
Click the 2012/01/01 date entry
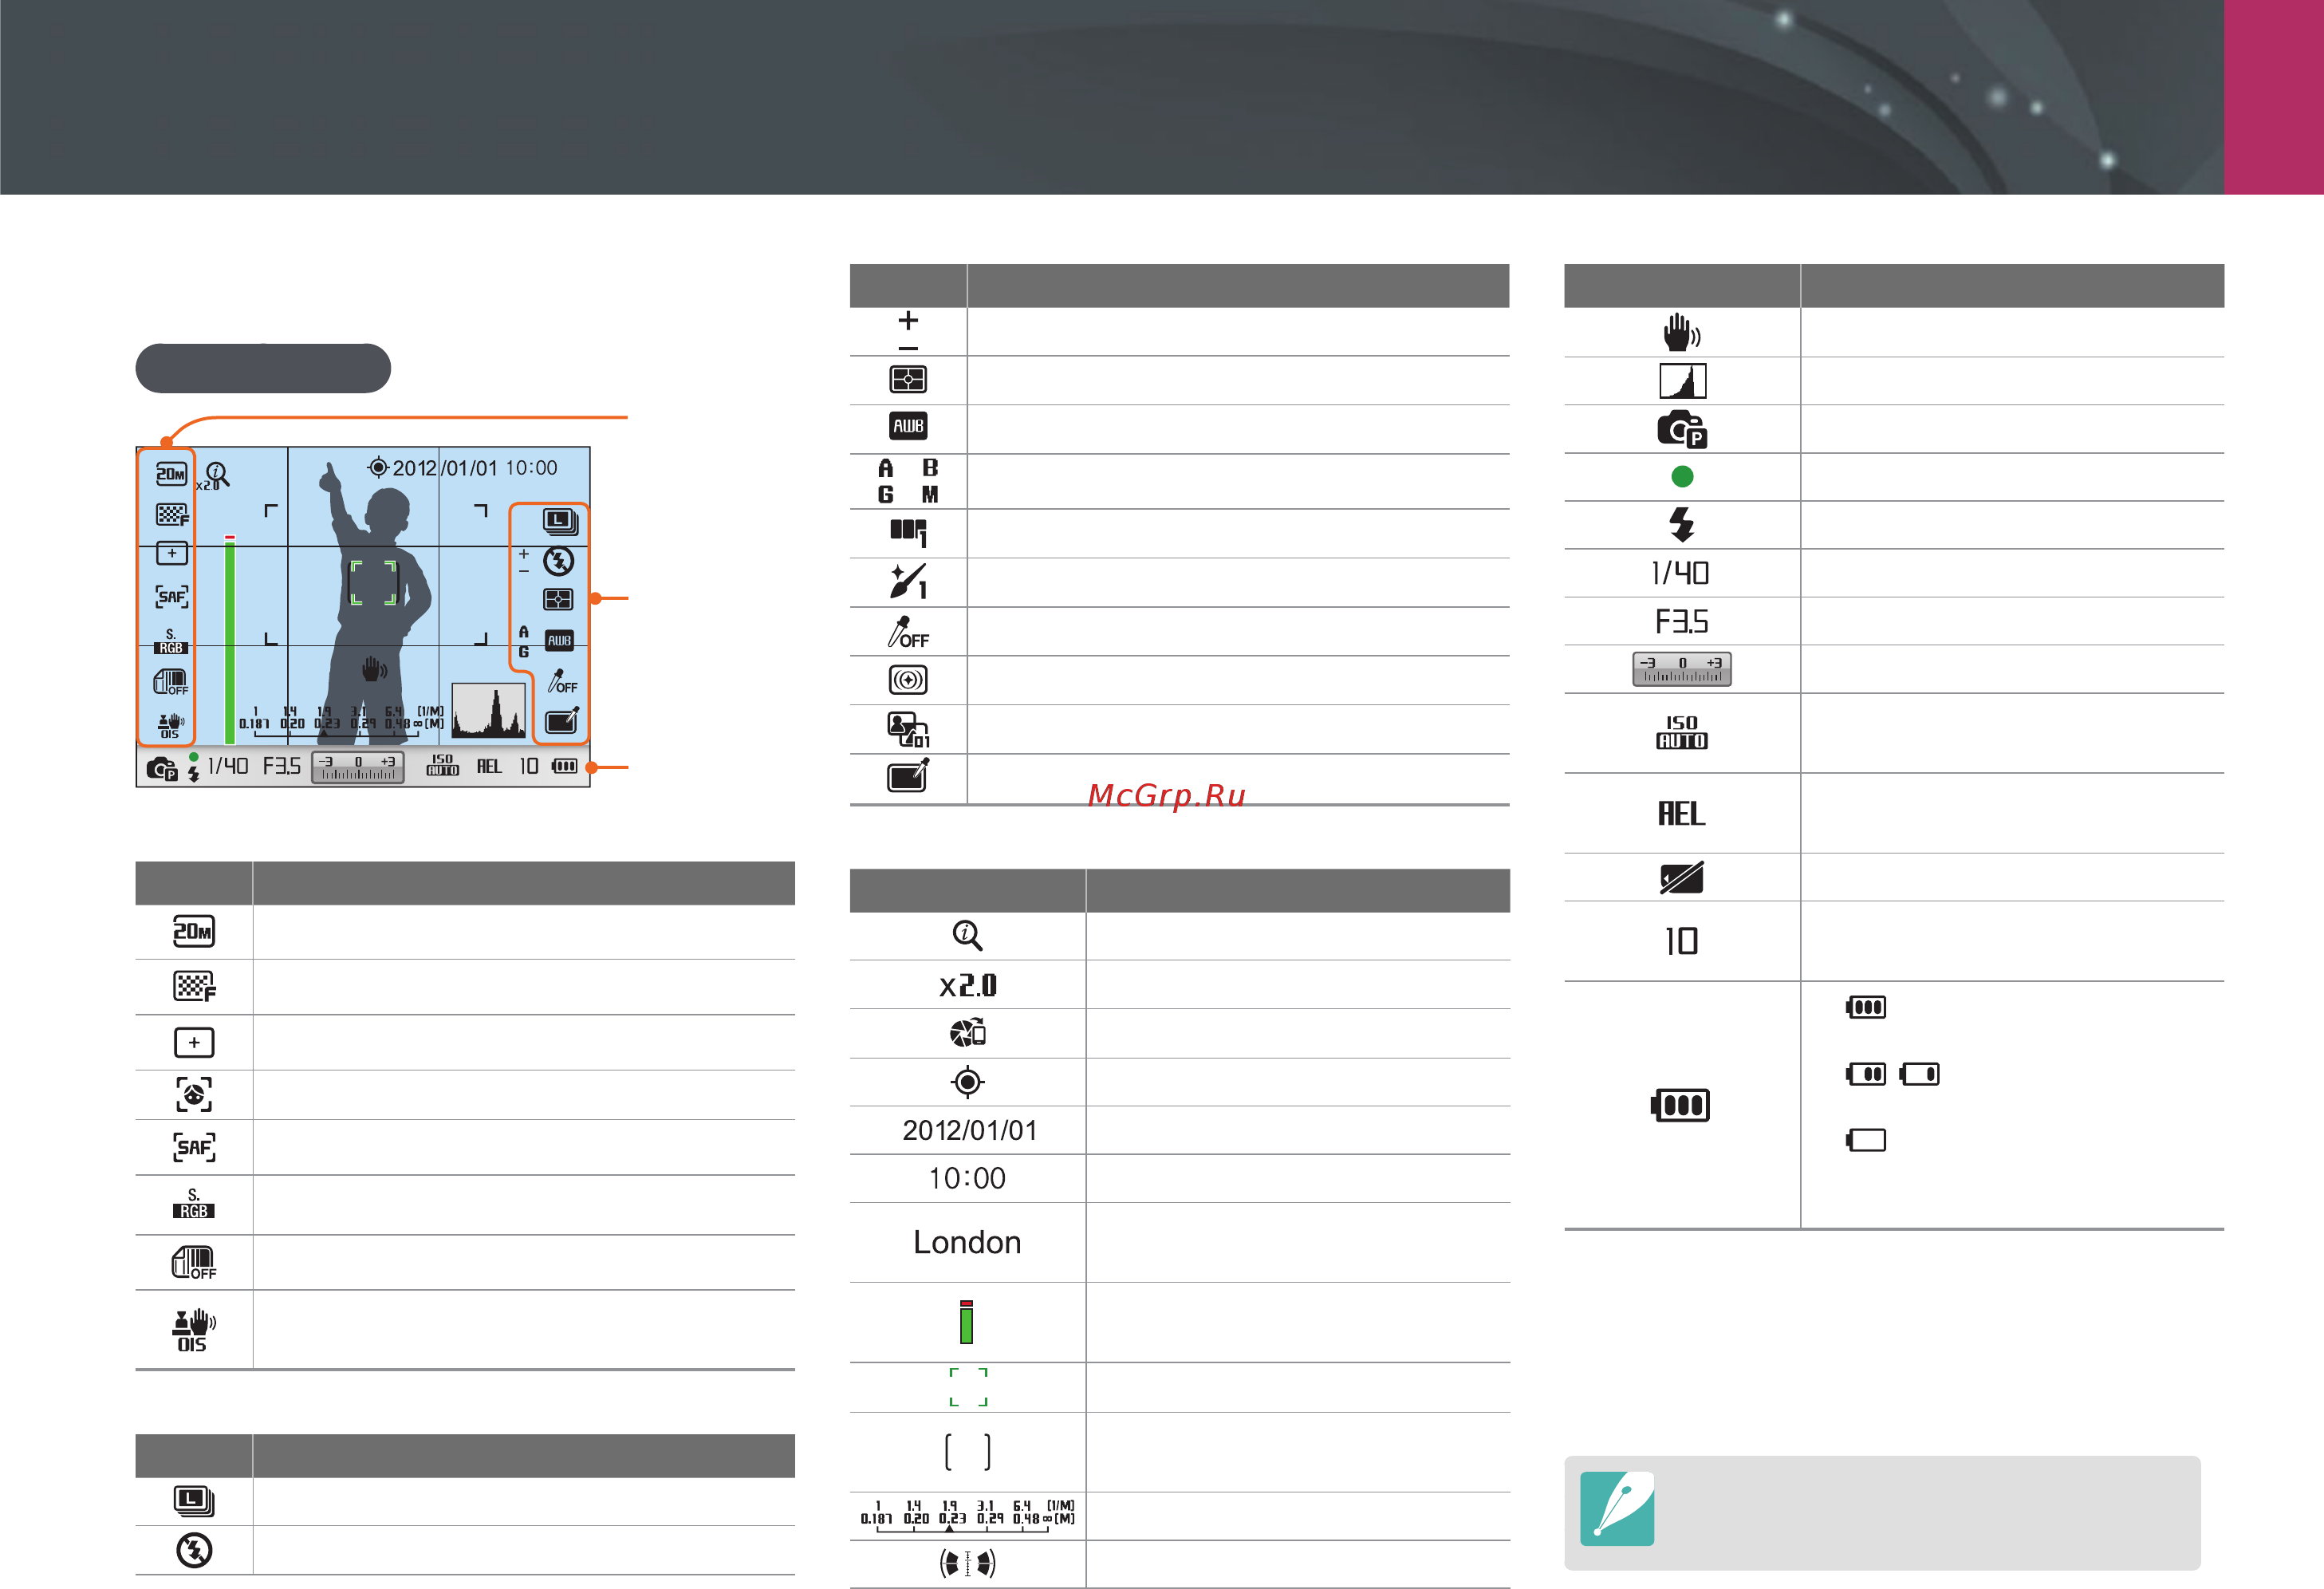tap(969, 1130)
